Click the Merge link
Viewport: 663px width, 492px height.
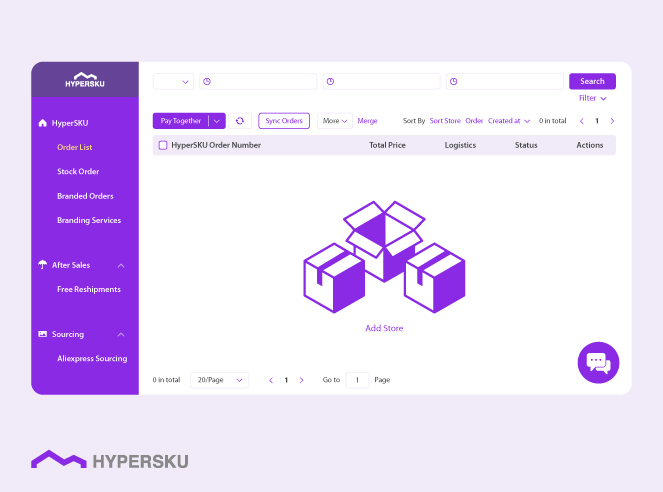pyautogui.click(x=367, y=121)
